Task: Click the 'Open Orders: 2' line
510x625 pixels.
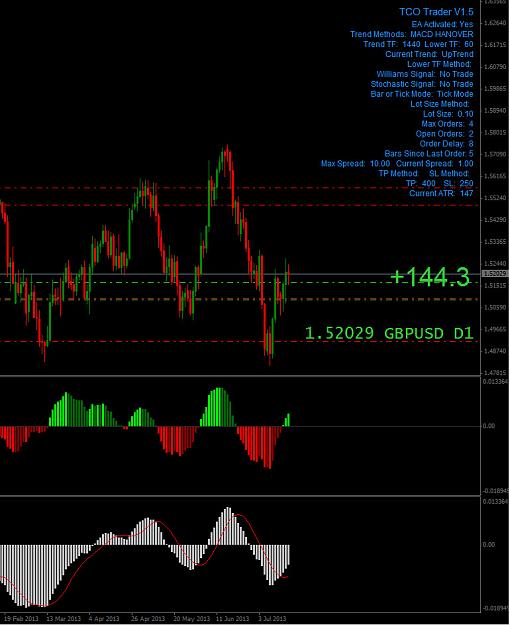Action: tap(445, 134)
